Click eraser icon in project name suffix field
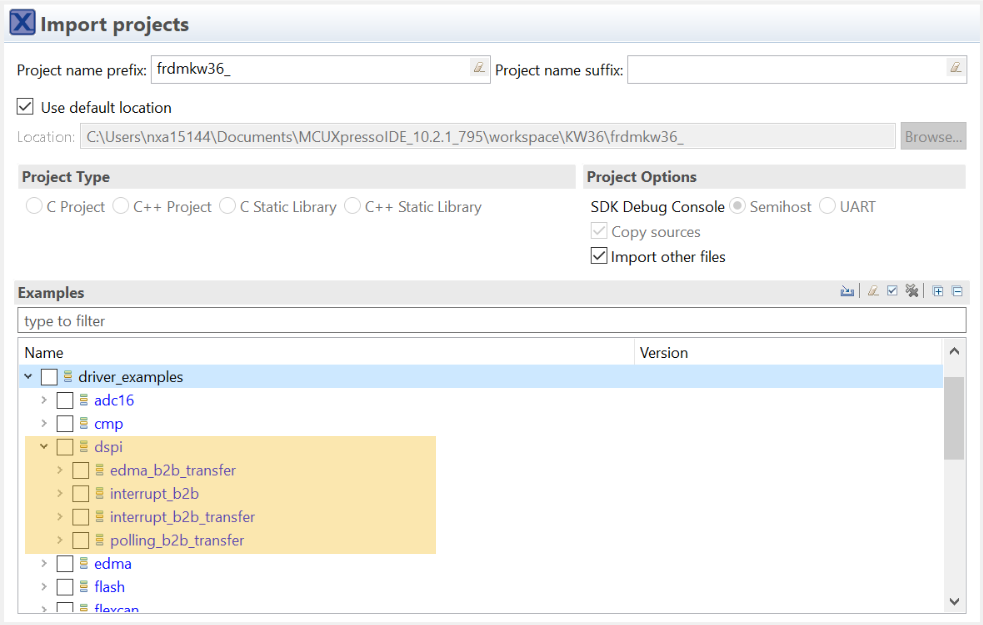This screenshot has width=983, height=625. (x=955, y=68)
